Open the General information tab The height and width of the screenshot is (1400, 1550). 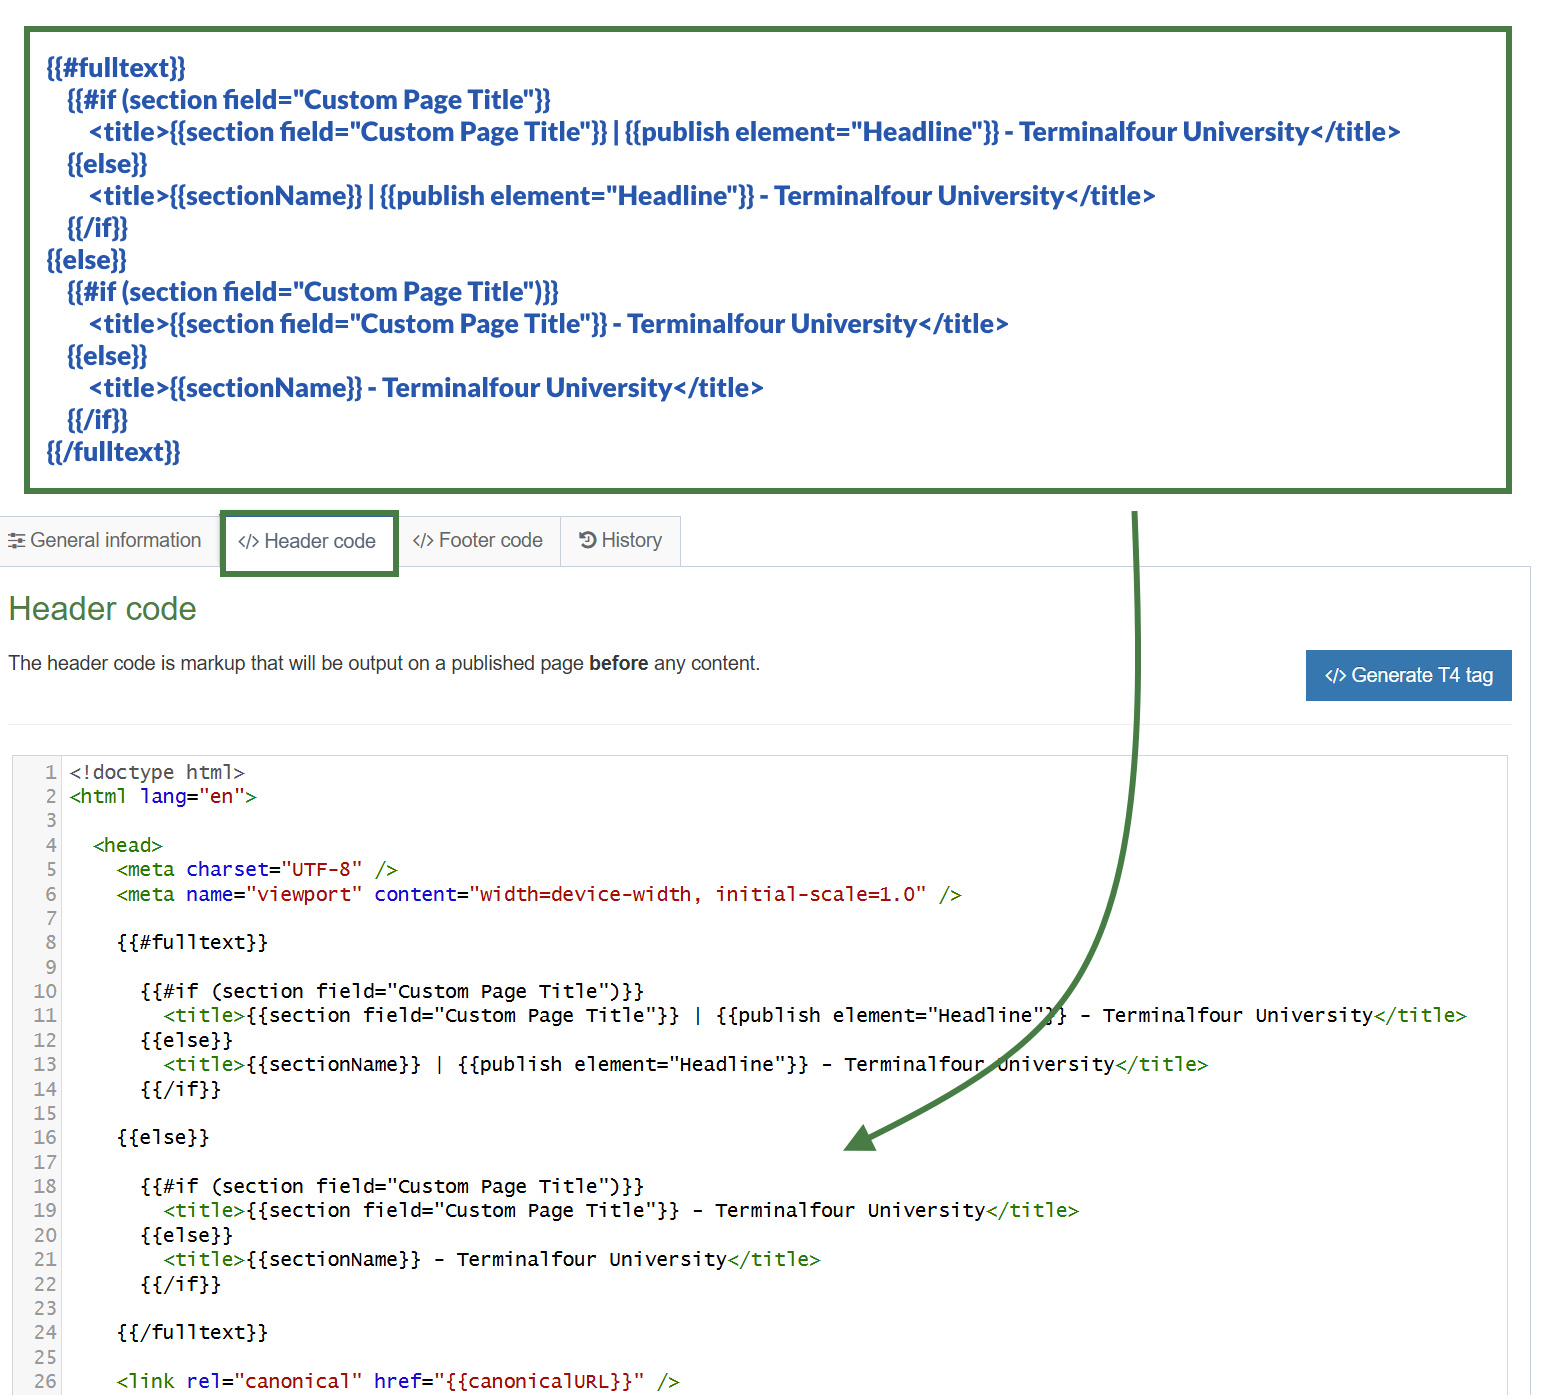click(x=105, y=541)
